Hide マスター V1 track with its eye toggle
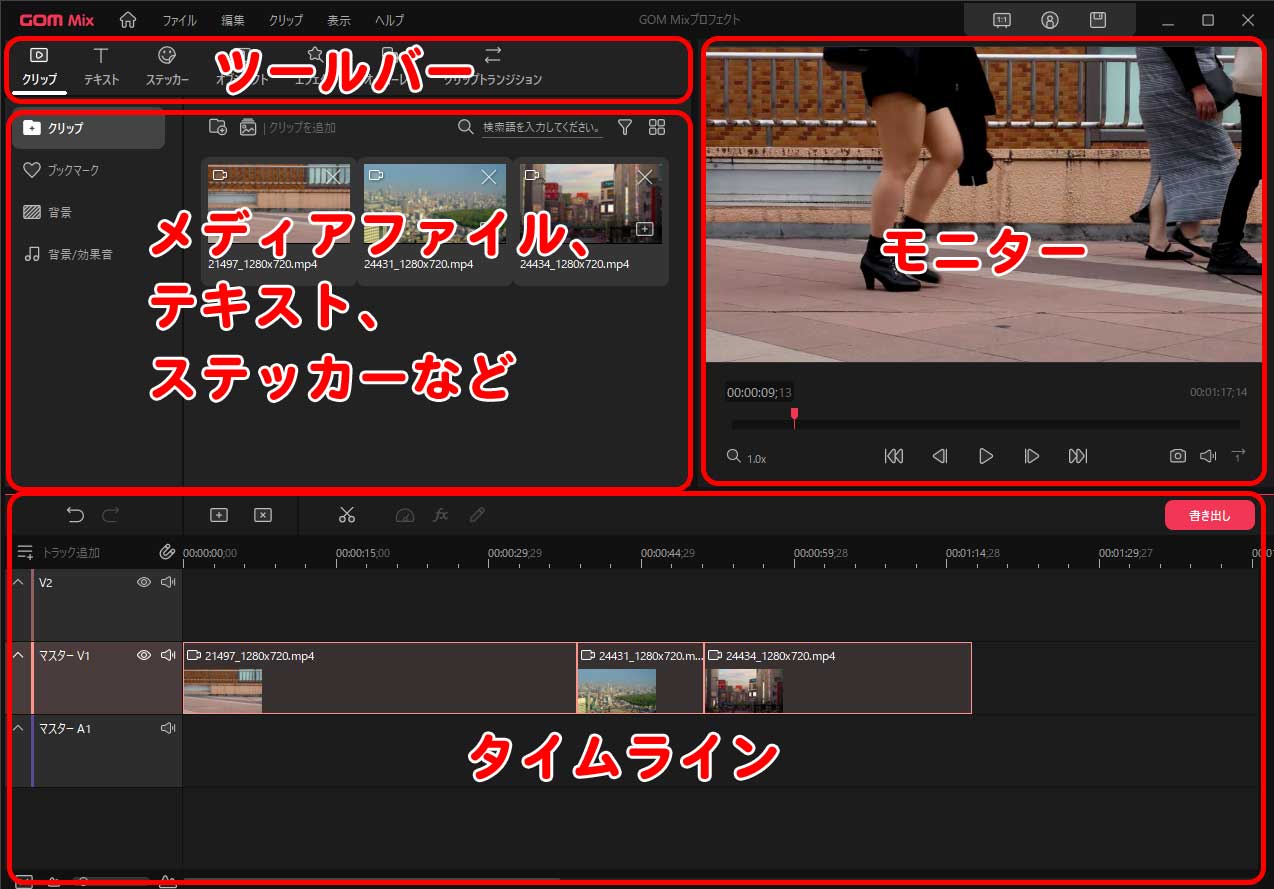The image size is (1274, 889). tap(144, 654)
